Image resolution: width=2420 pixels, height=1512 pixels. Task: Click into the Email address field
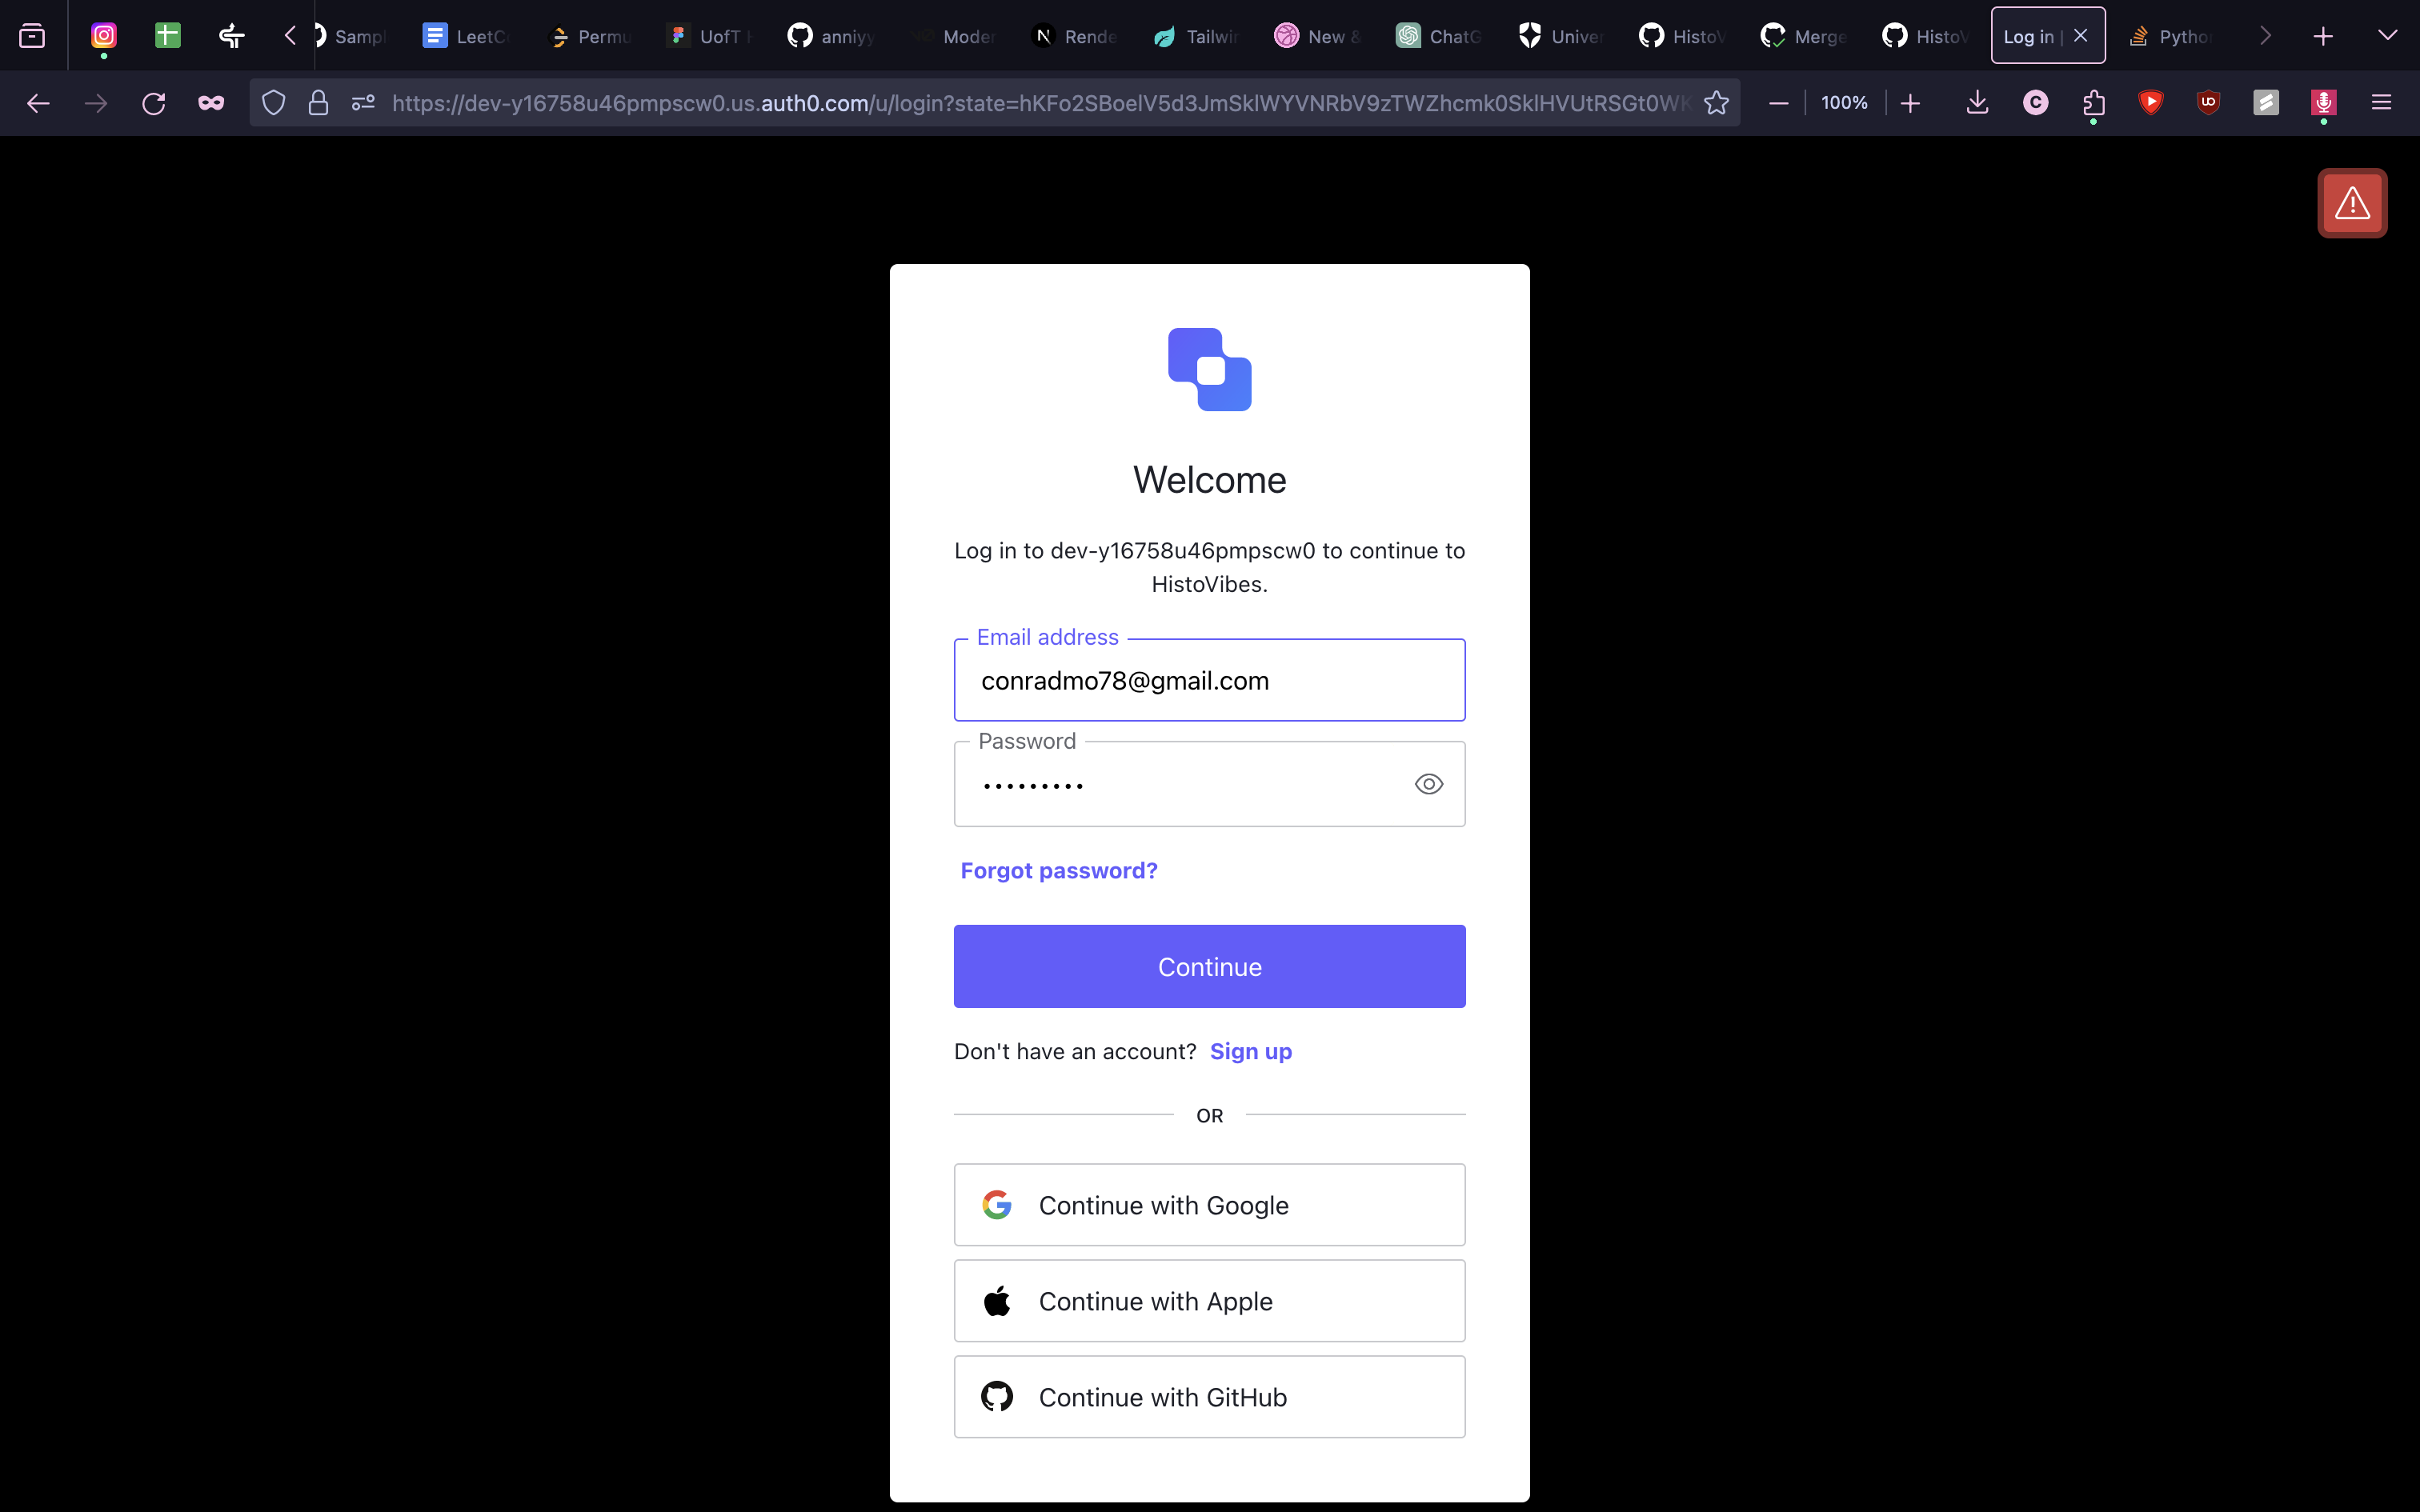pos(1209,680)
